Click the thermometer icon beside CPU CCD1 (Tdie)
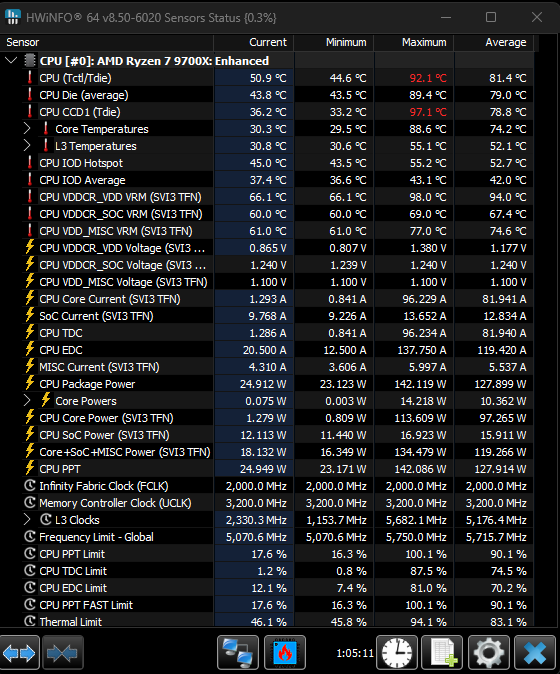This screenshot has height=674, width=560. point(30,112)
